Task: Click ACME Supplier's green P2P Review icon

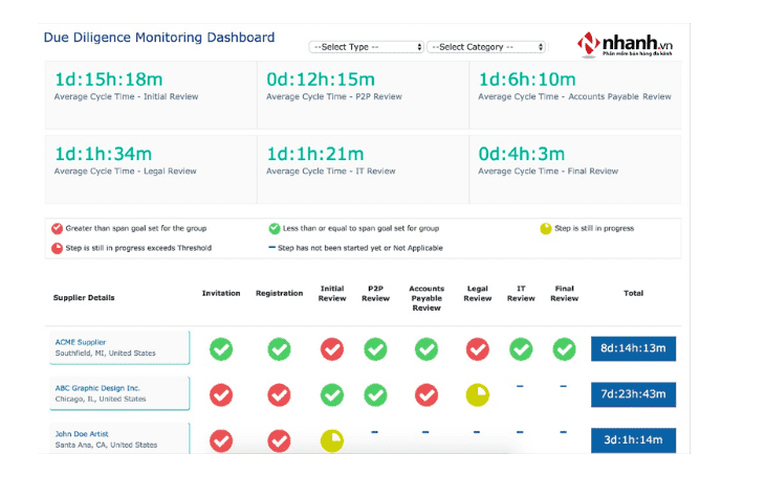Action: click(376, 349)
